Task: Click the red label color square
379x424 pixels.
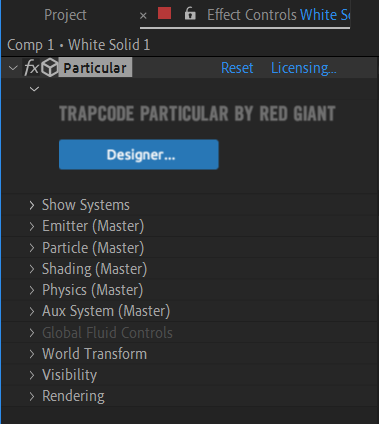Action: point(164,13)
